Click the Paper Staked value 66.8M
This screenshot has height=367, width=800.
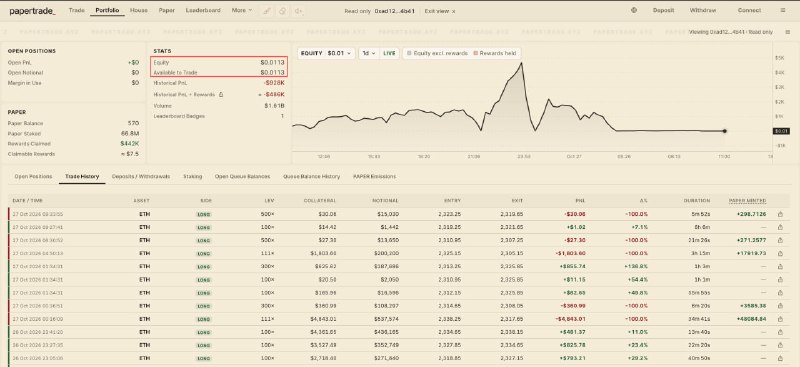pyautogui.click(x=131, y=133)
